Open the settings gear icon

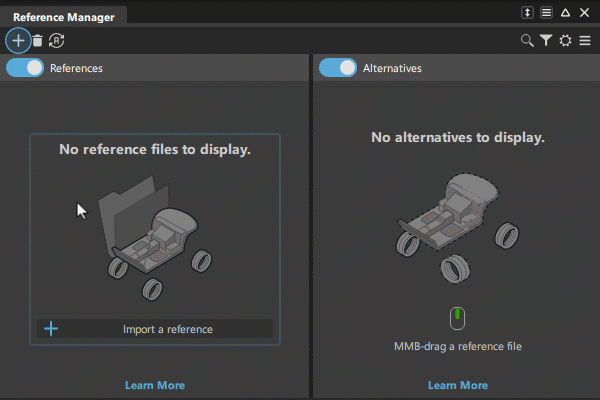tap(565, 41)
